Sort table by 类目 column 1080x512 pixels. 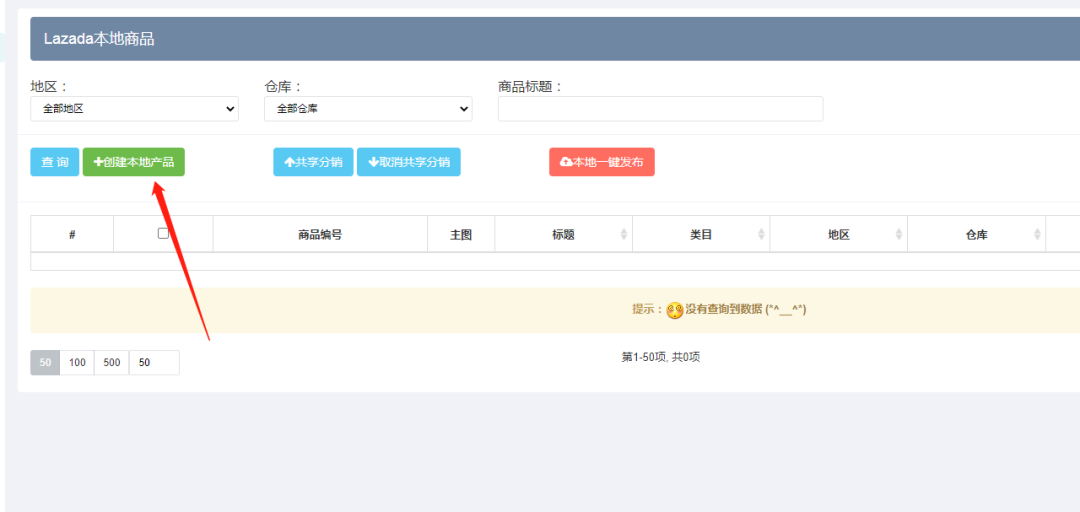point(701,234)
